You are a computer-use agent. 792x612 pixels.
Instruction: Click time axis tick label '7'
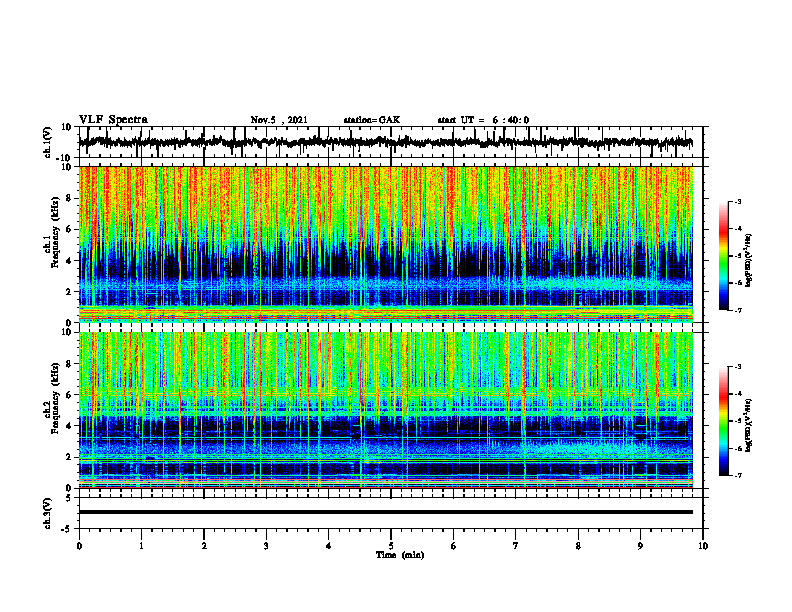click(x=516, y=546)
